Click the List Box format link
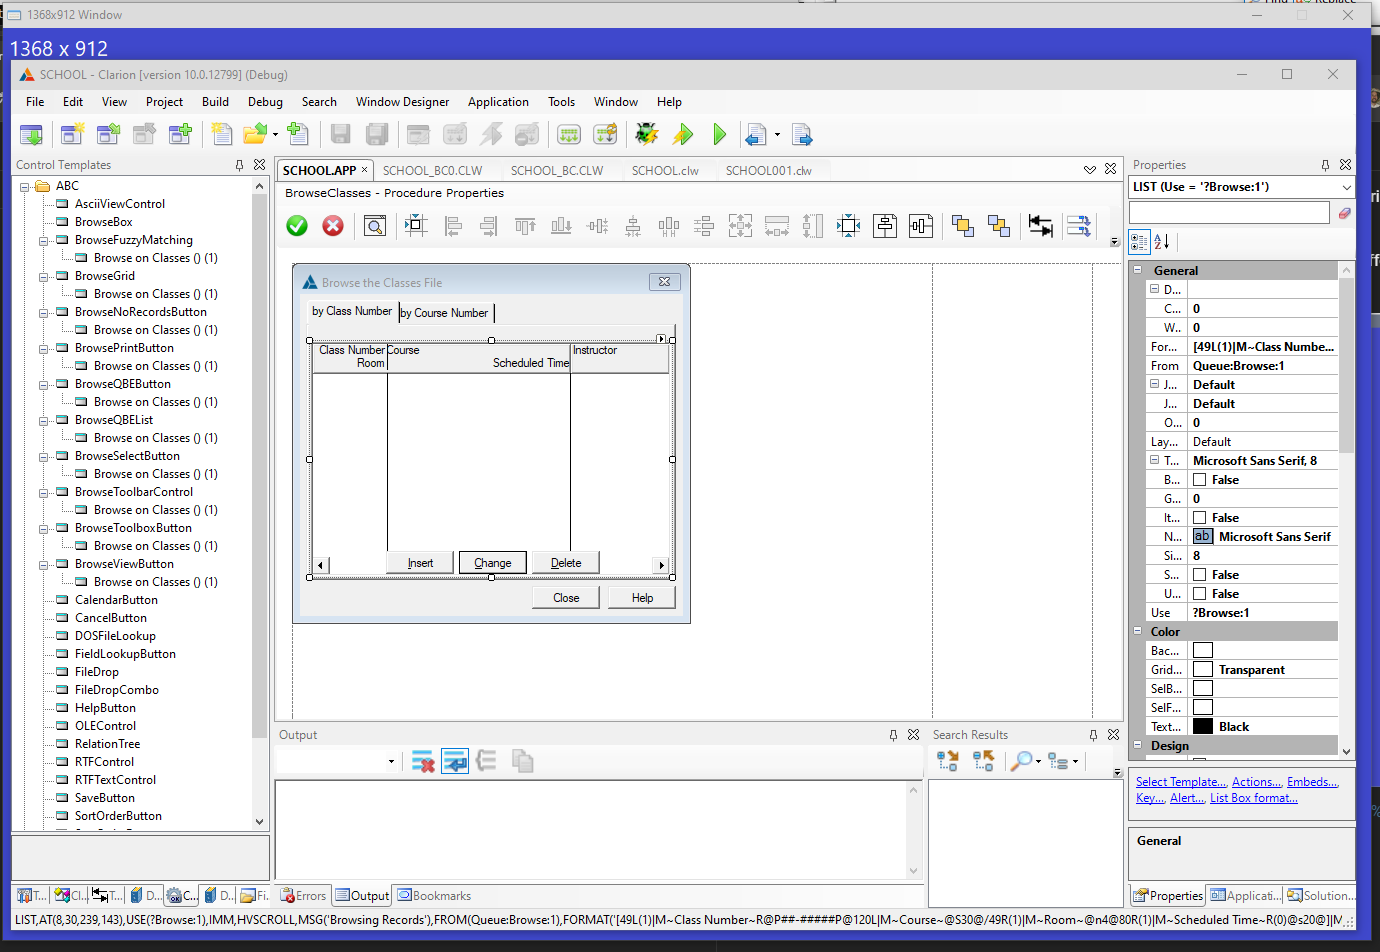1380x952 pixels. coord(1253,798)
